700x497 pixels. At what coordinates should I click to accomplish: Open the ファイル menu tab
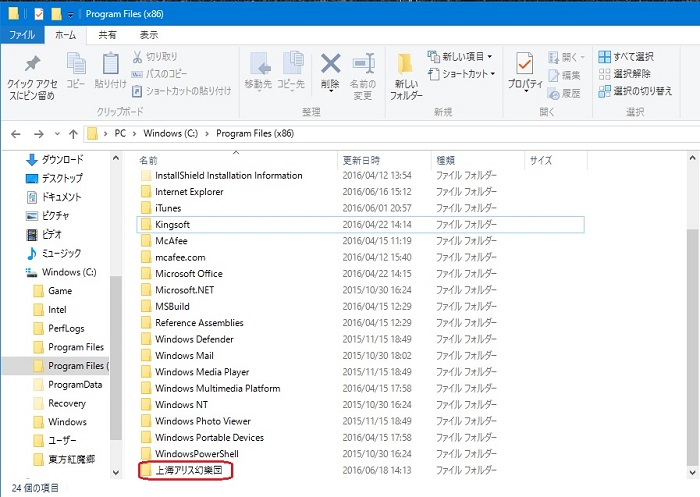click(22, 35)
